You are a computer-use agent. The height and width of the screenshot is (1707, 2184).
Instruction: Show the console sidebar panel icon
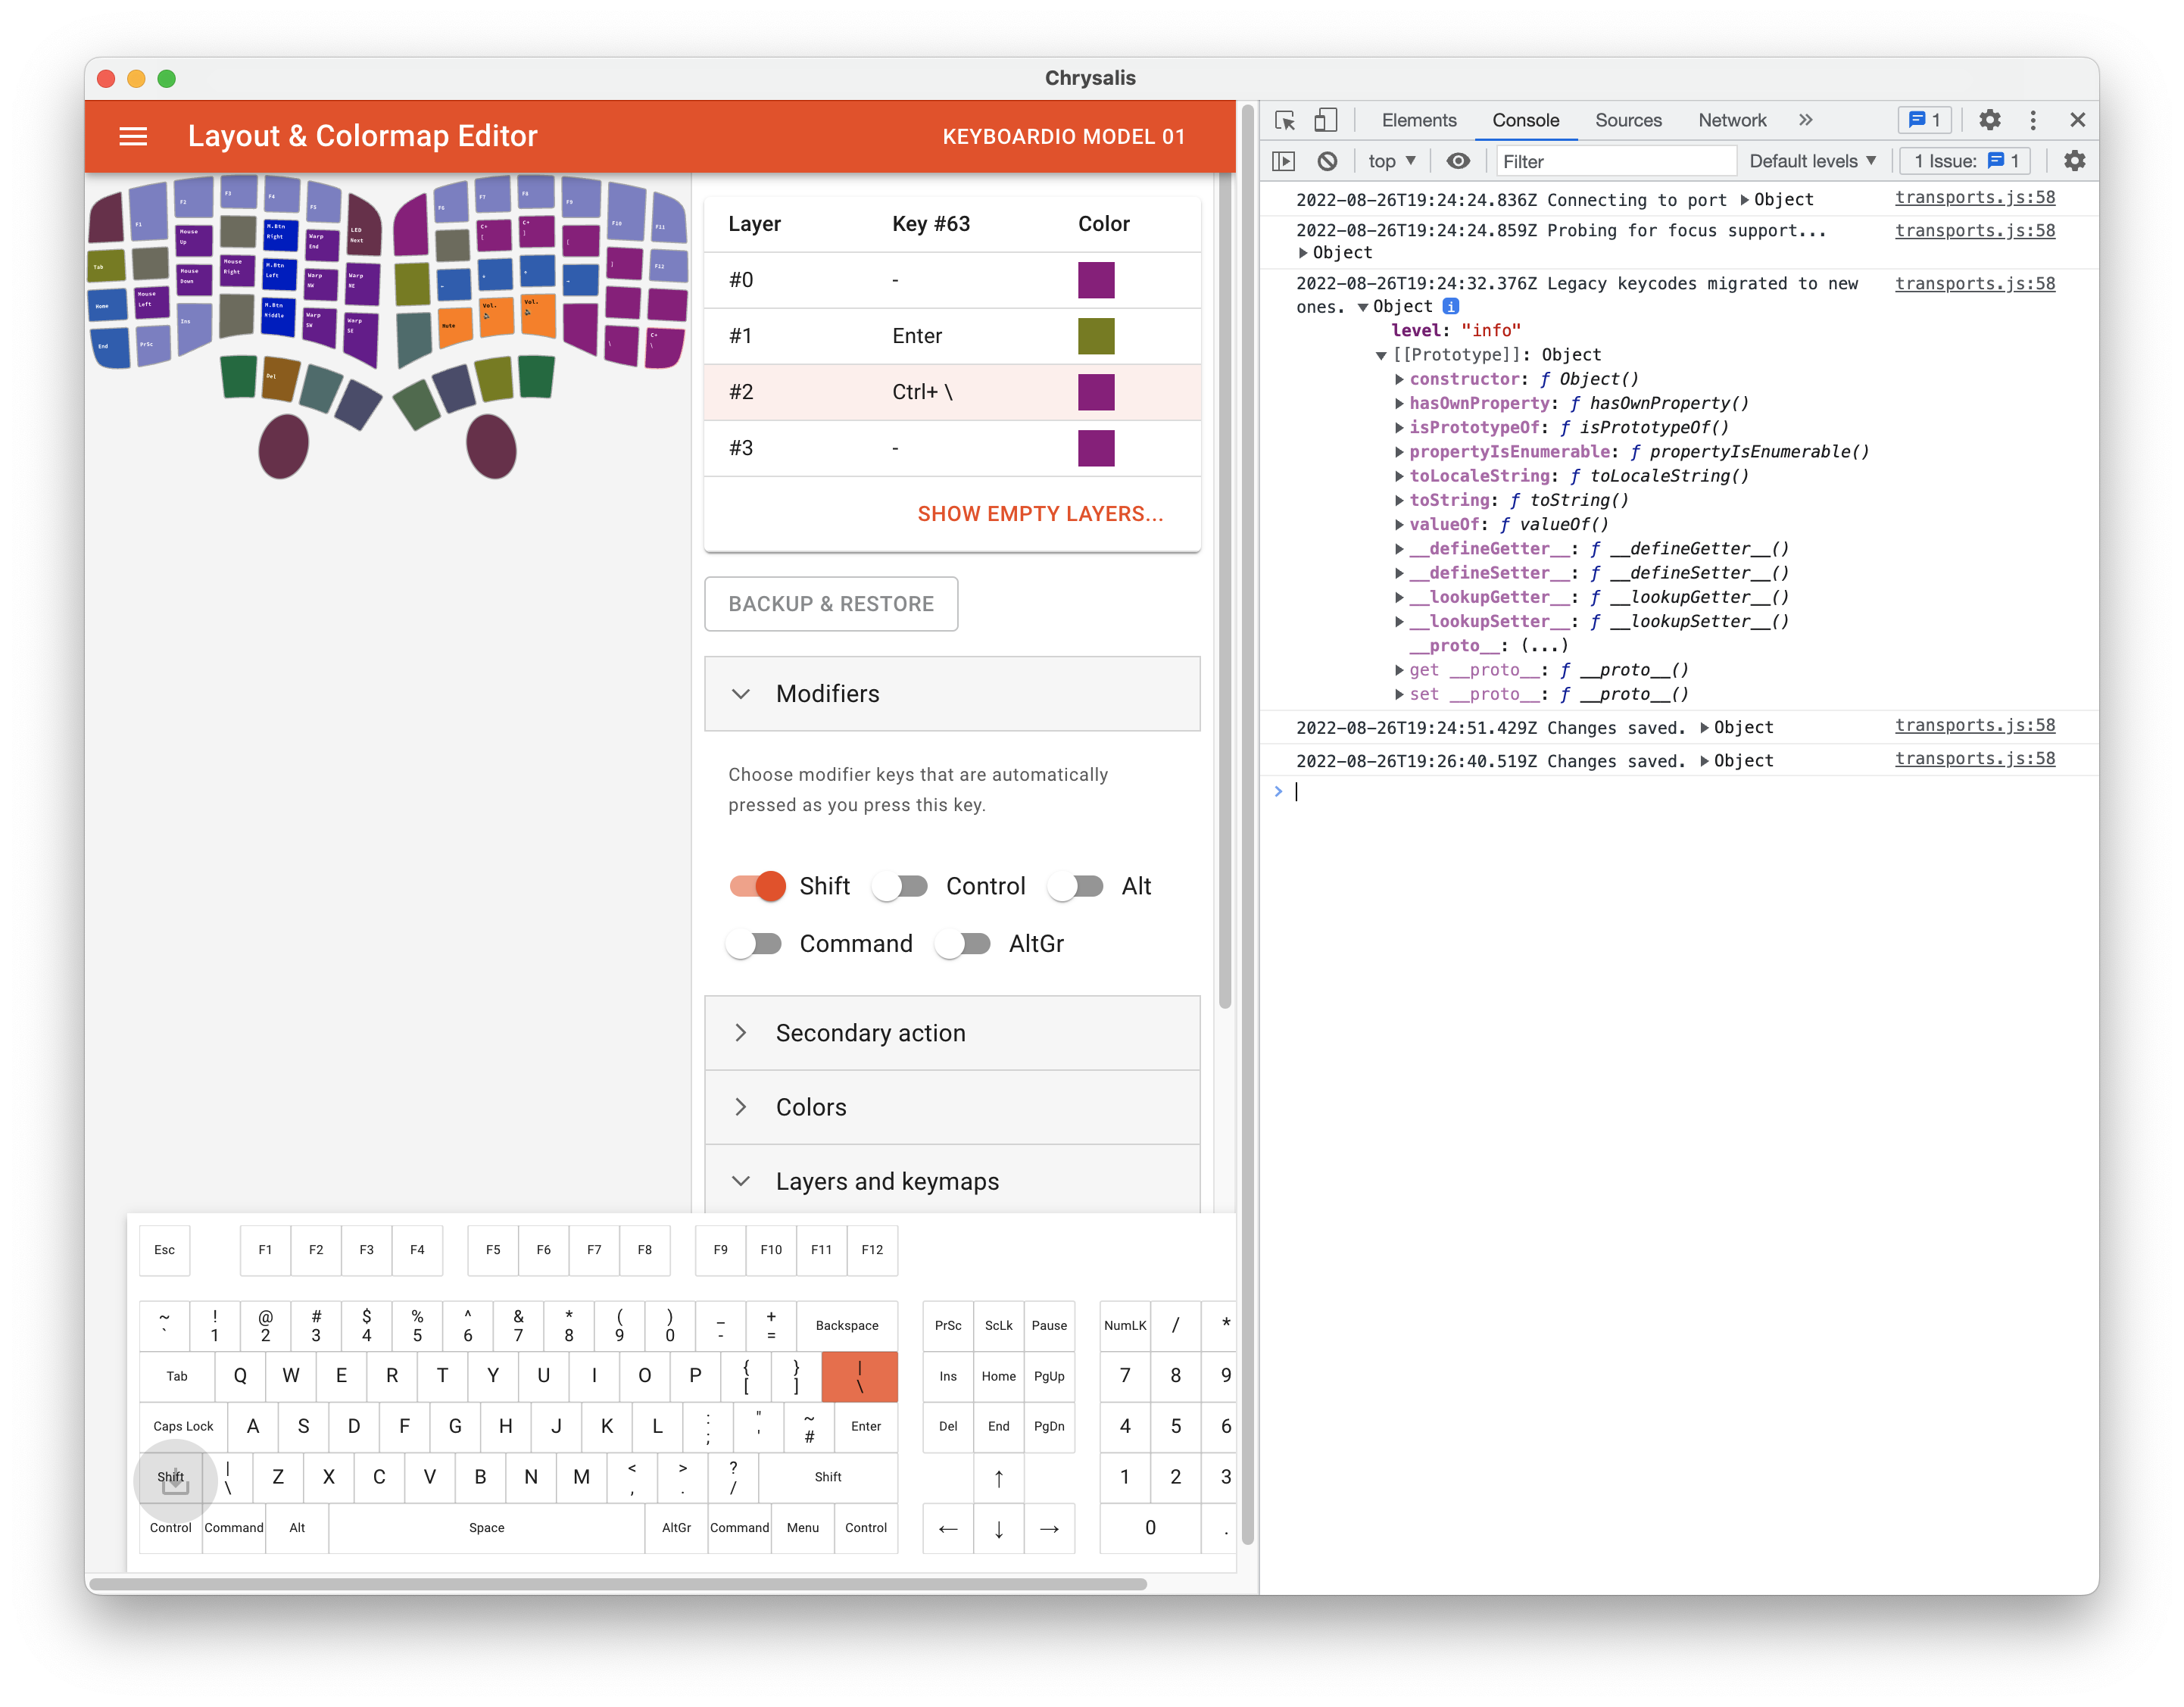(1285, 161)
